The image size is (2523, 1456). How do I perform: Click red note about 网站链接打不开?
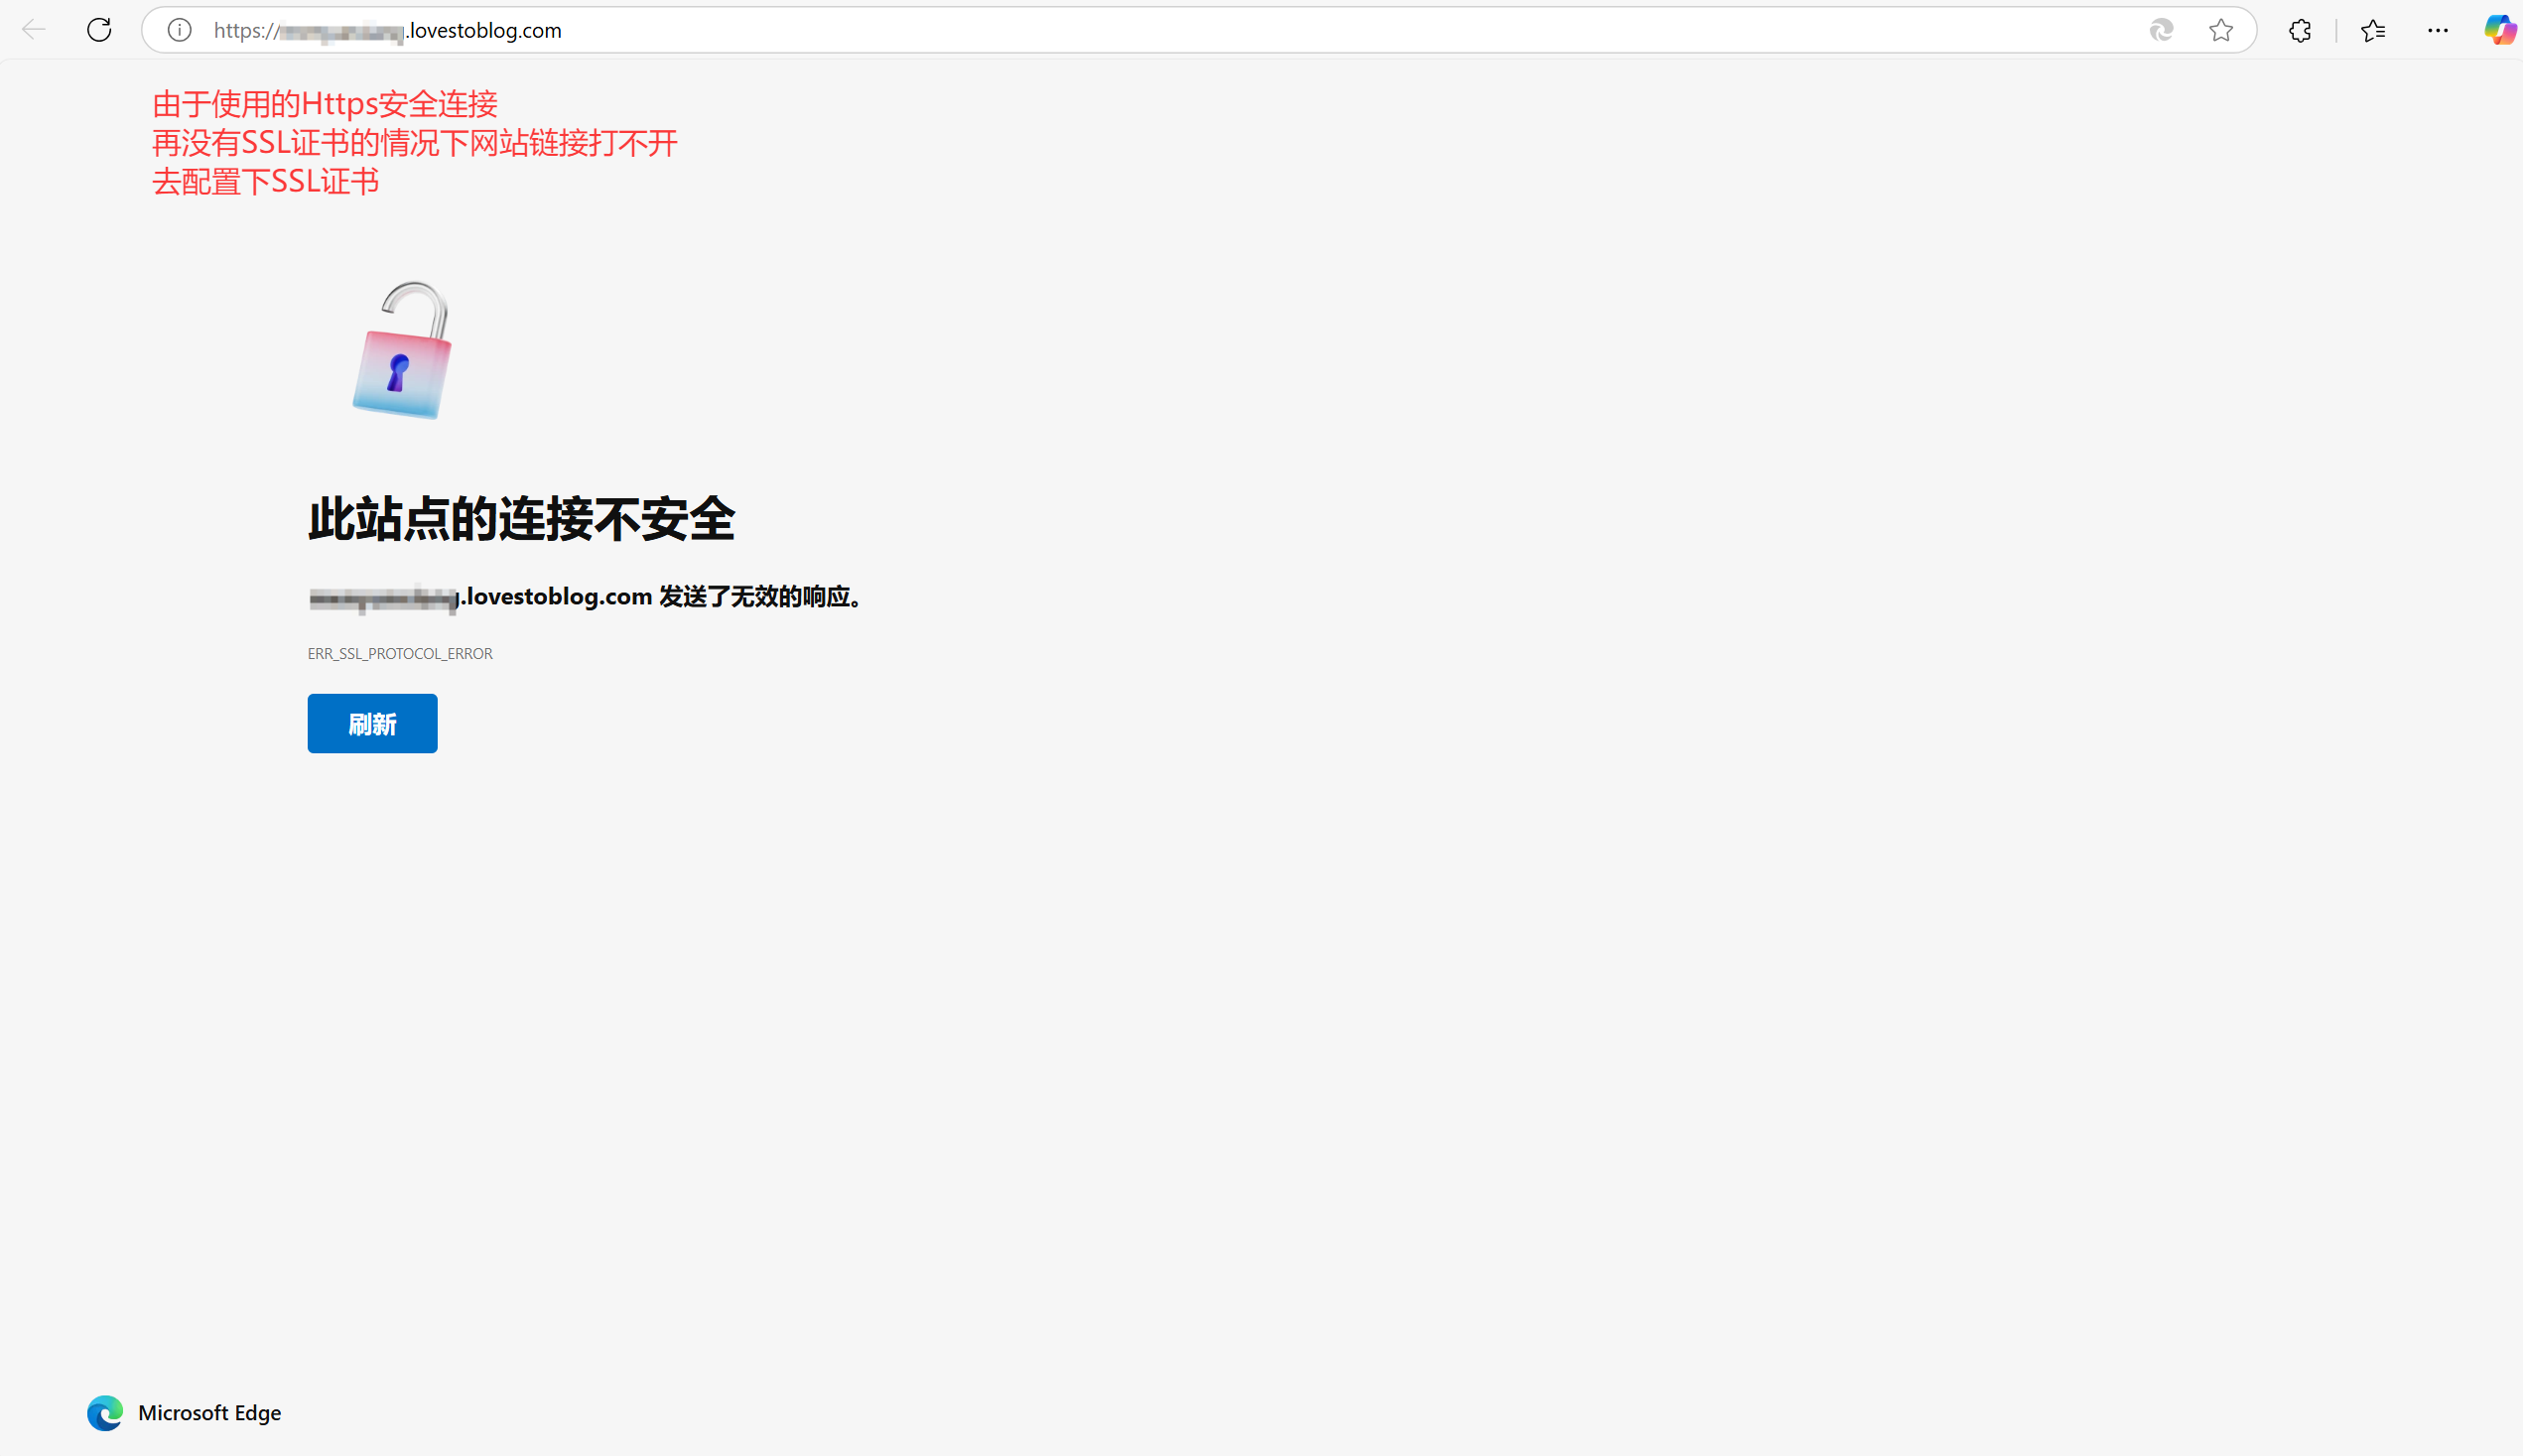click(x=414, y=143)
